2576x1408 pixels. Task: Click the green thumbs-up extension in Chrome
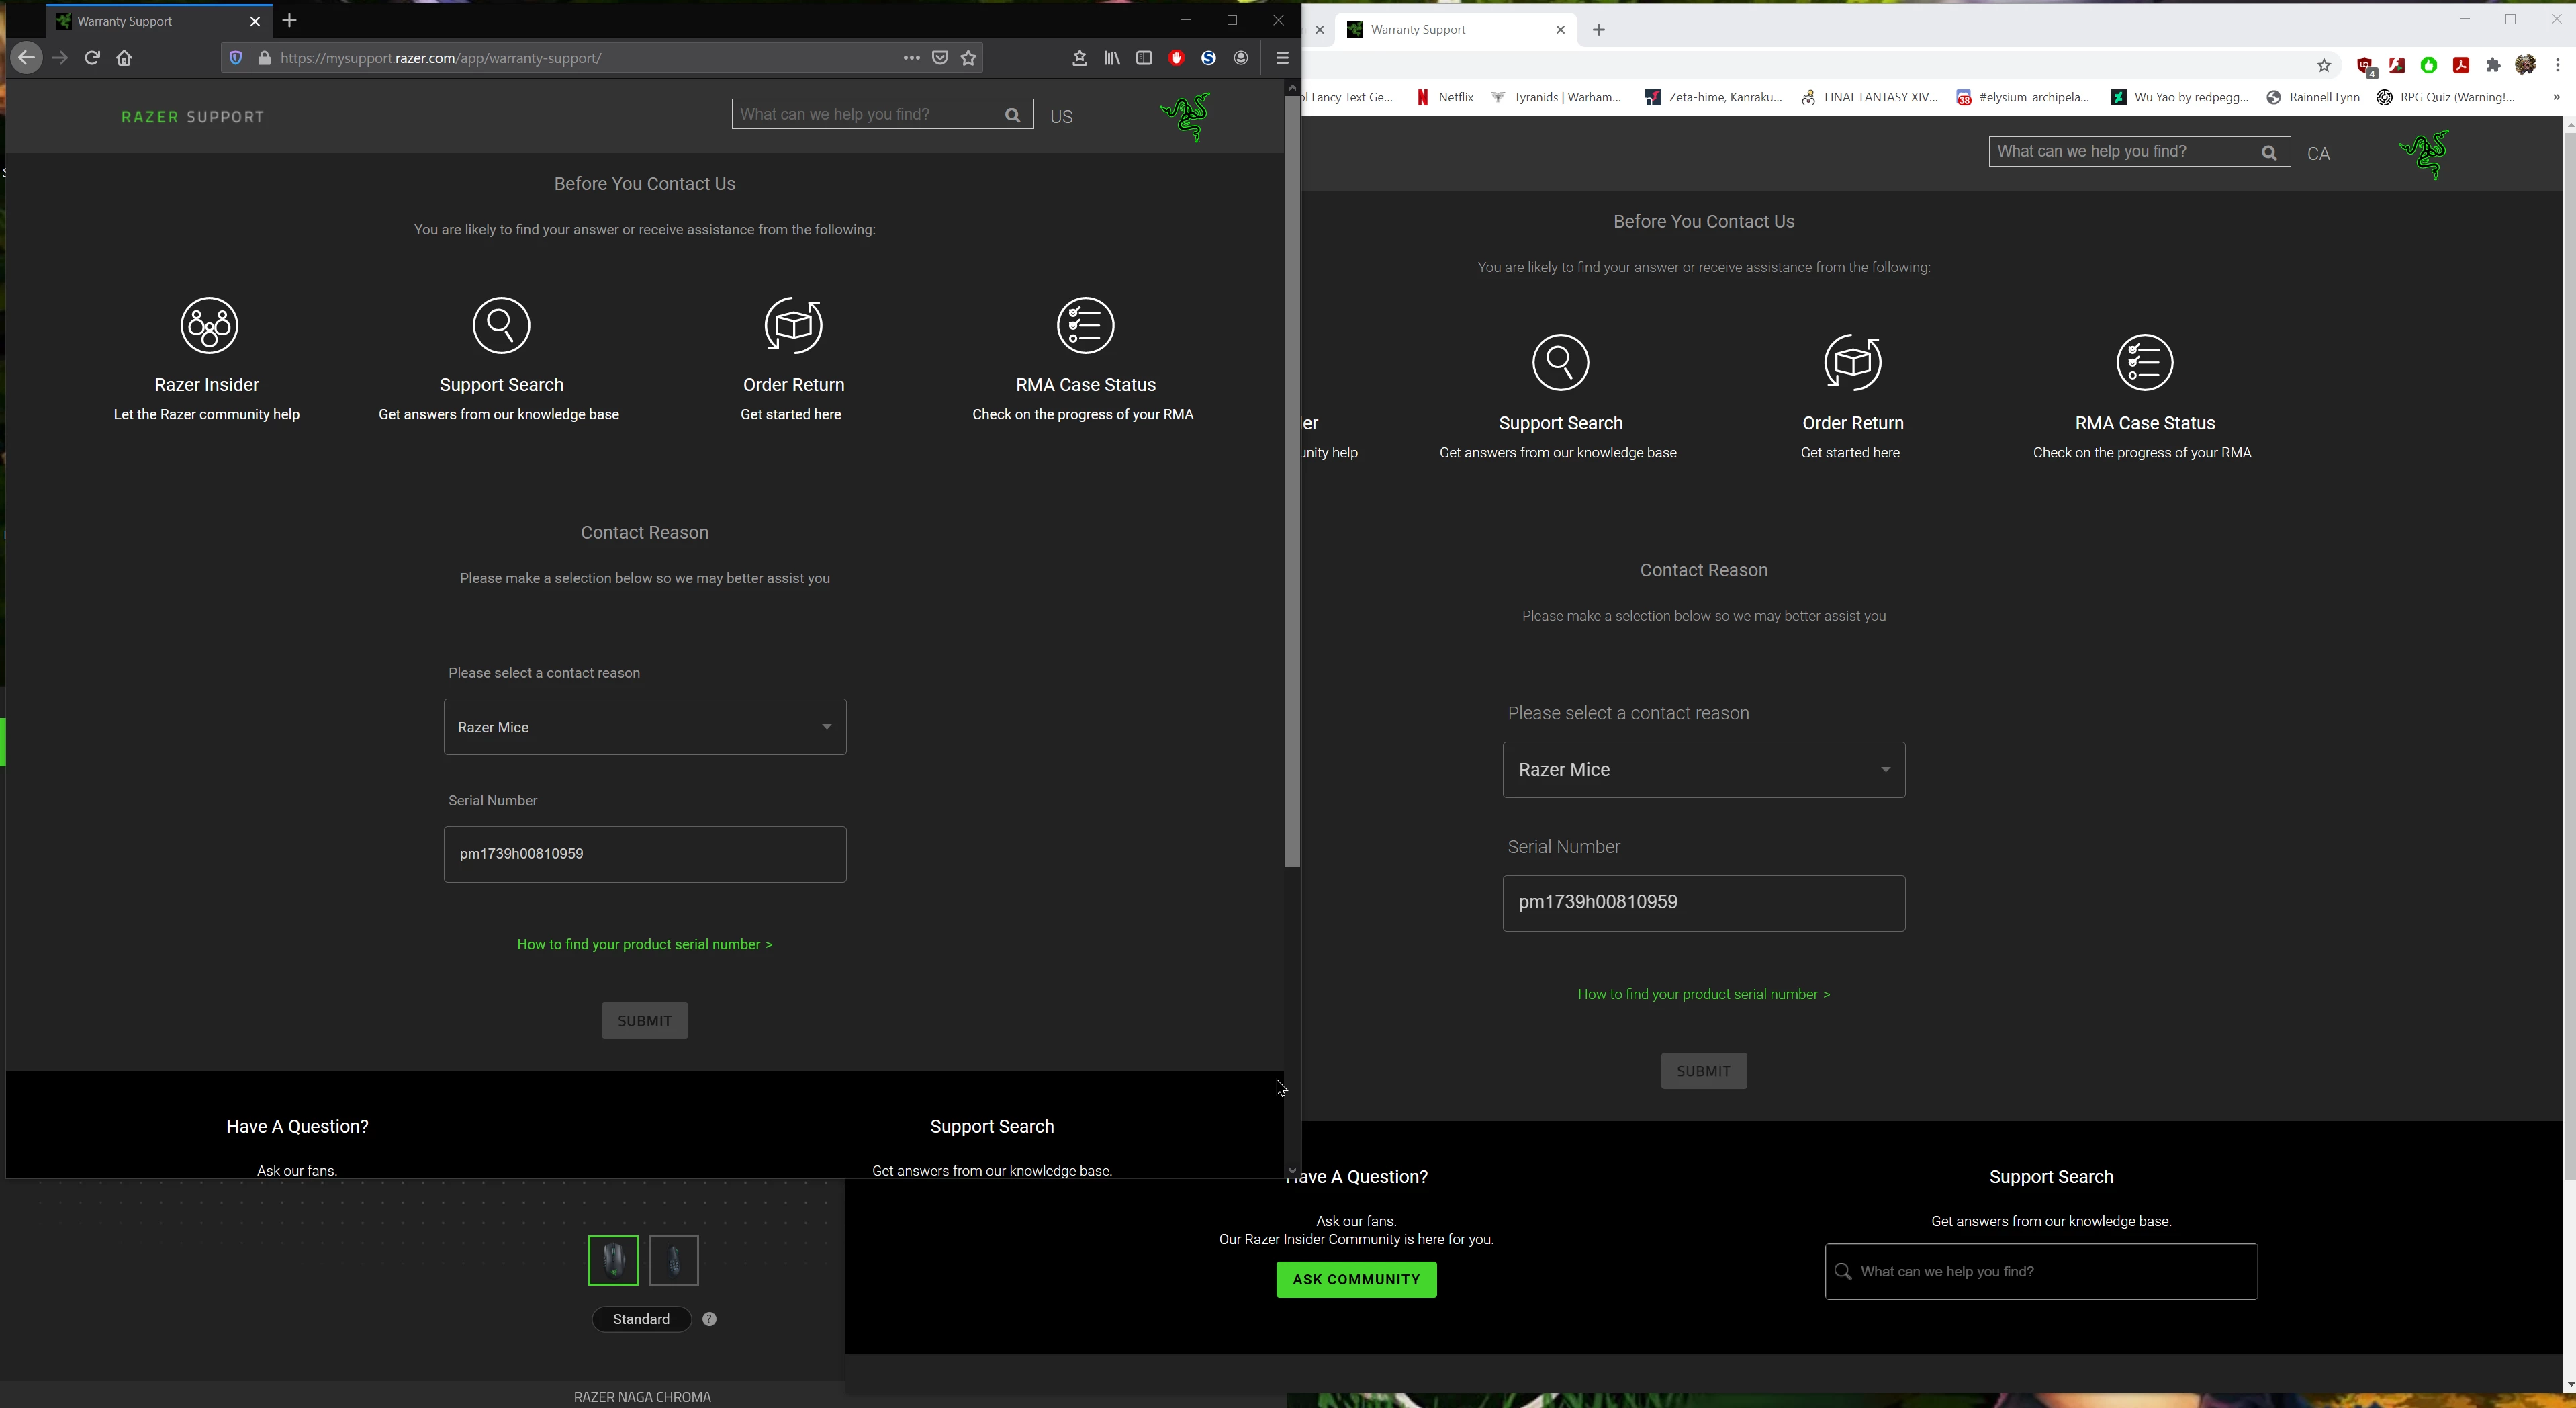pyautogui.click(x=2428, y=64)
